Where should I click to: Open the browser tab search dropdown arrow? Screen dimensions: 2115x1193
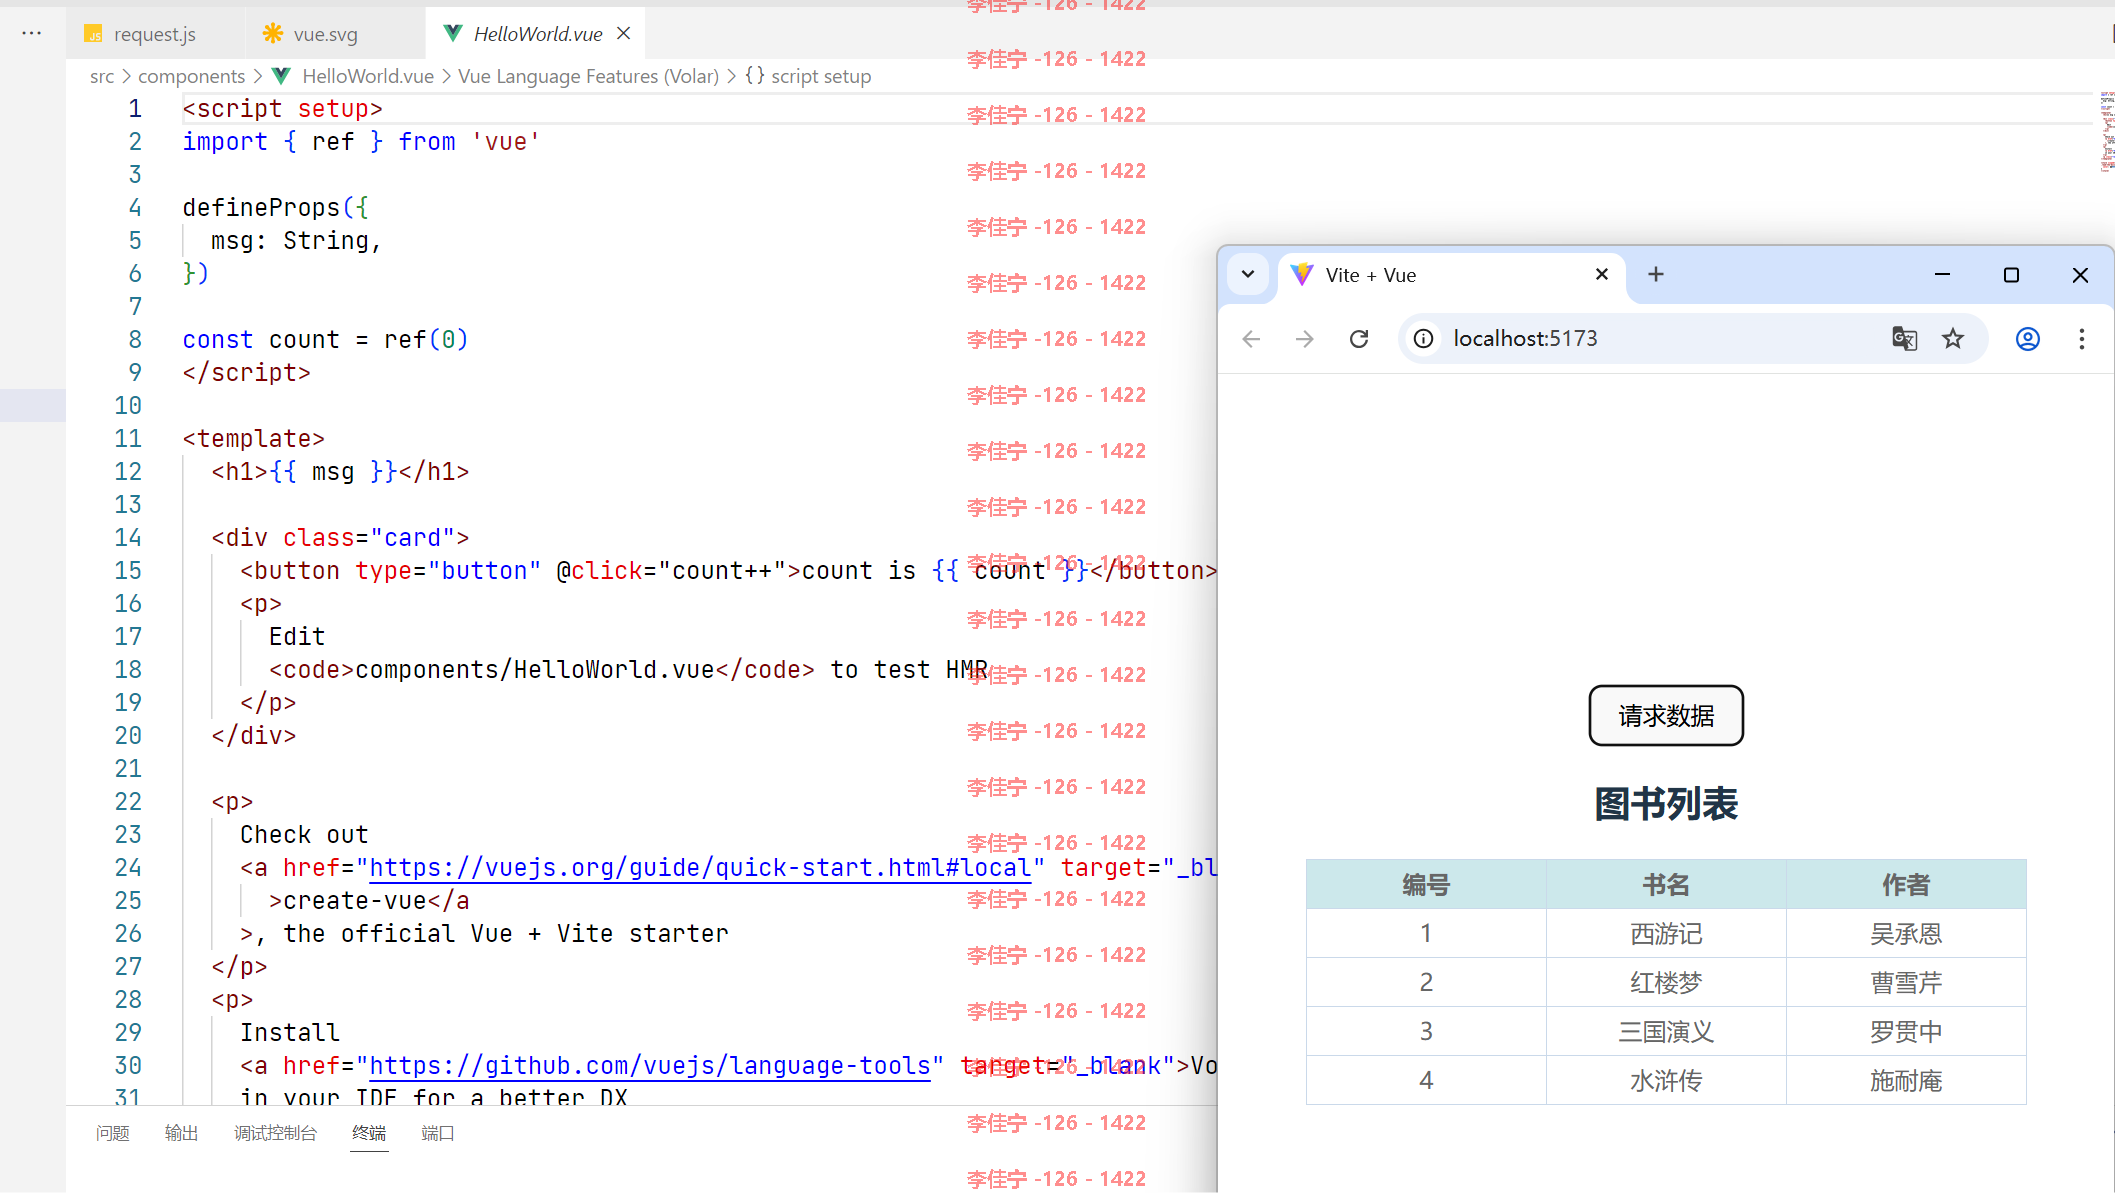coord(1248,274)
